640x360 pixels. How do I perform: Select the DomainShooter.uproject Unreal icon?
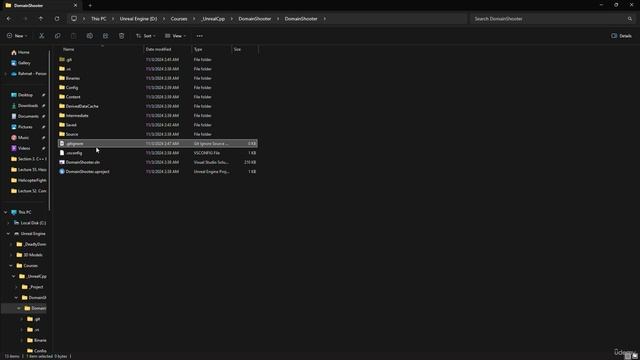click(x=62, y=172)
